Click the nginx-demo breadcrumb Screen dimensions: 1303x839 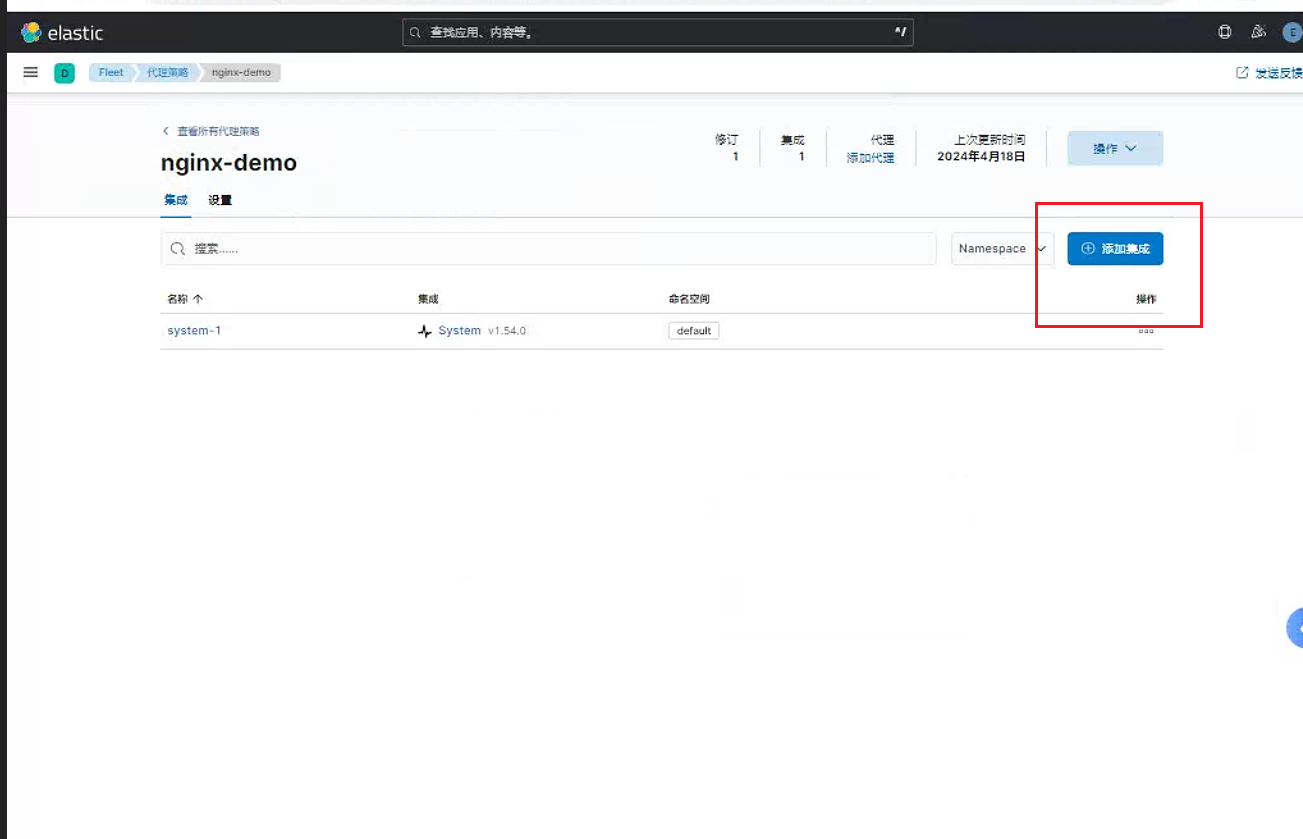(x=241, y=73)
